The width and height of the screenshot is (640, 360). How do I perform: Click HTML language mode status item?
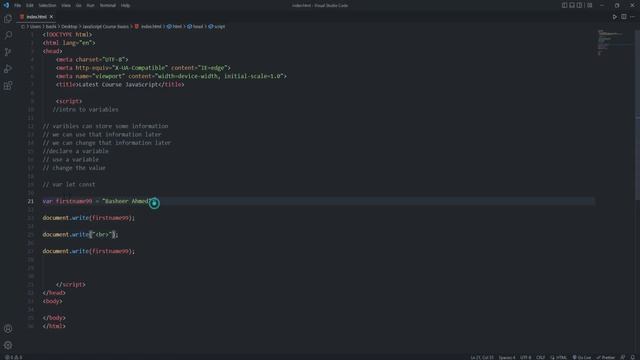click(559, 357)
